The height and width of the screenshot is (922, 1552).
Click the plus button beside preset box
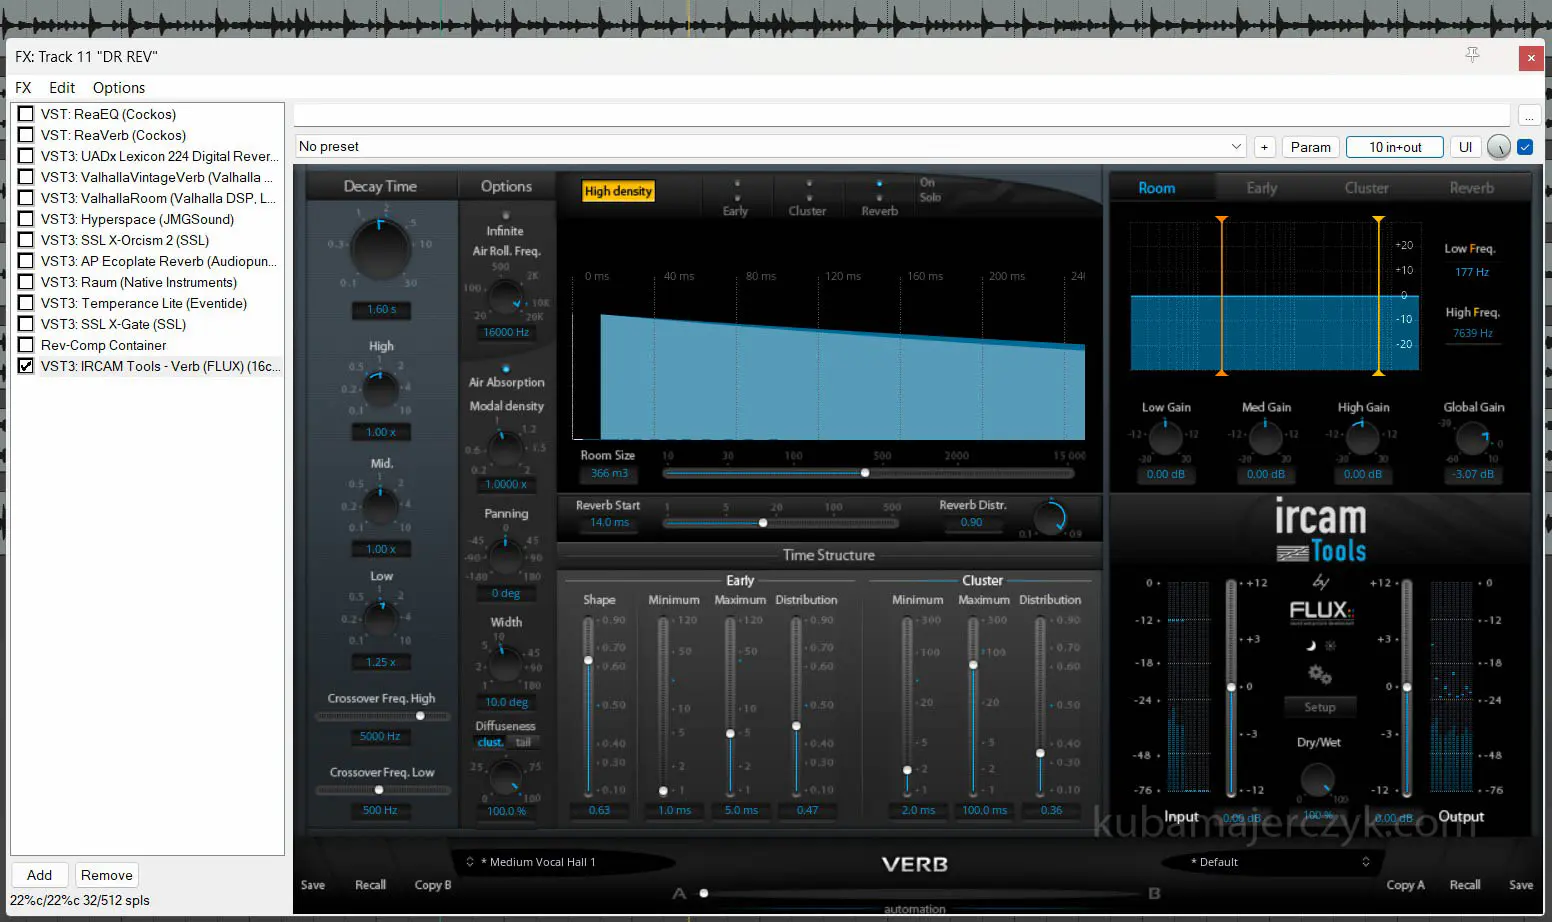(x=1264, y=147)
